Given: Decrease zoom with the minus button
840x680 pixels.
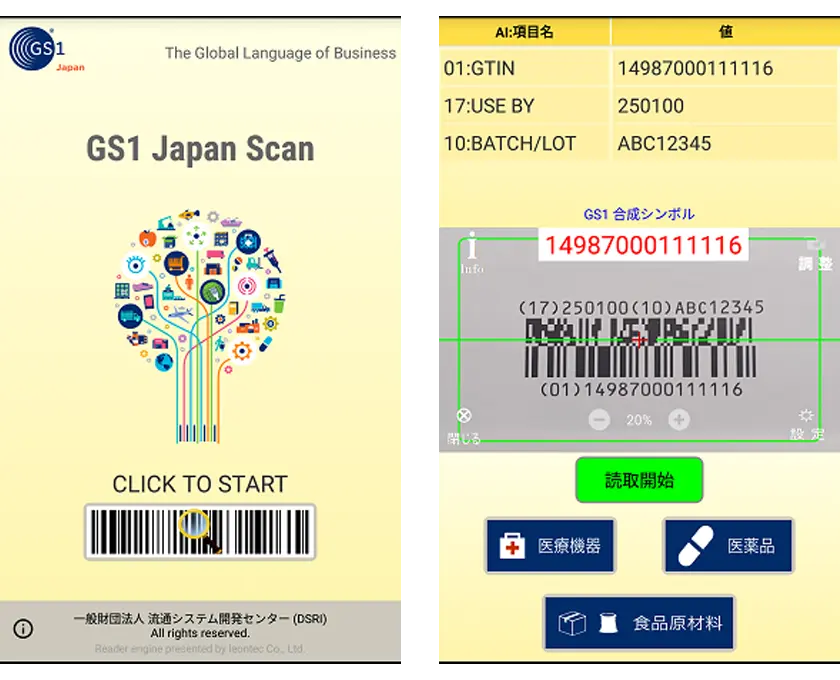Looking at the screenshot, I should tap(599, 420).
